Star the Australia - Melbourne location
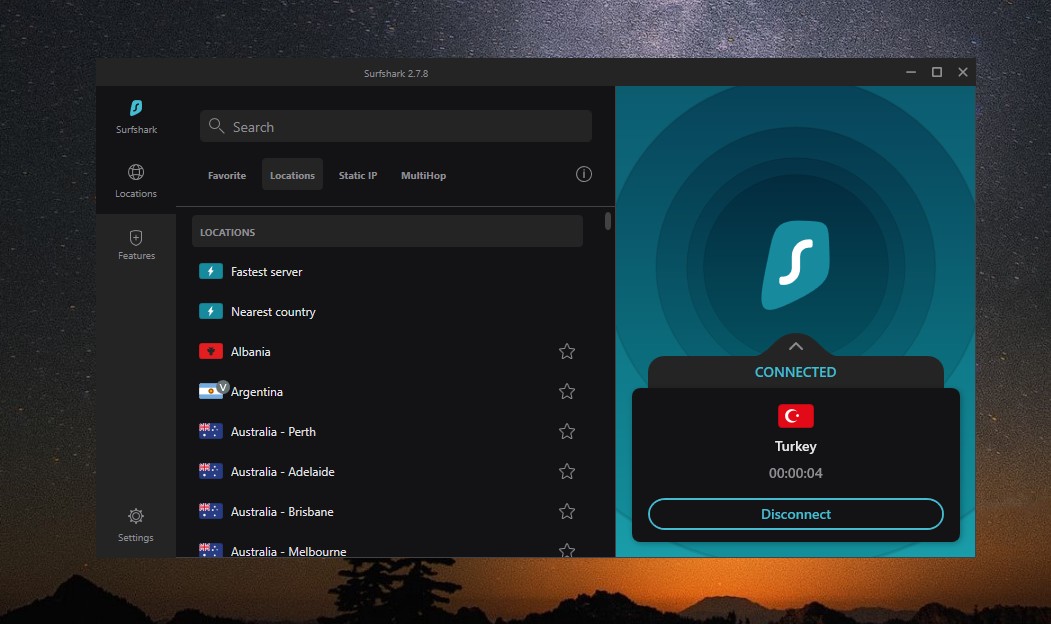Image resolution: width=1051 pixels, height=624 pixels. click(x=567, y=550)
